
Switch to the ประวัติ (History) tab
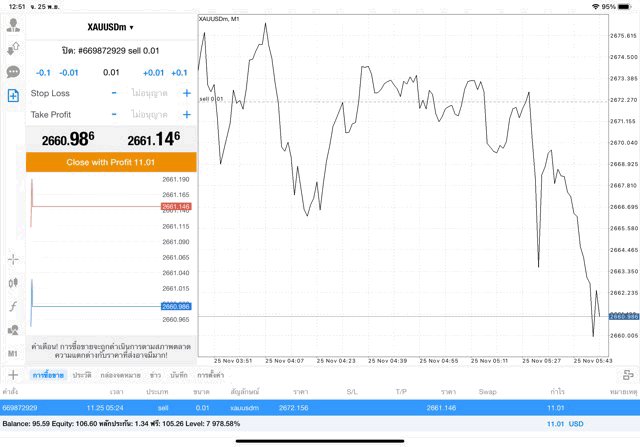(x=81, y=374)
